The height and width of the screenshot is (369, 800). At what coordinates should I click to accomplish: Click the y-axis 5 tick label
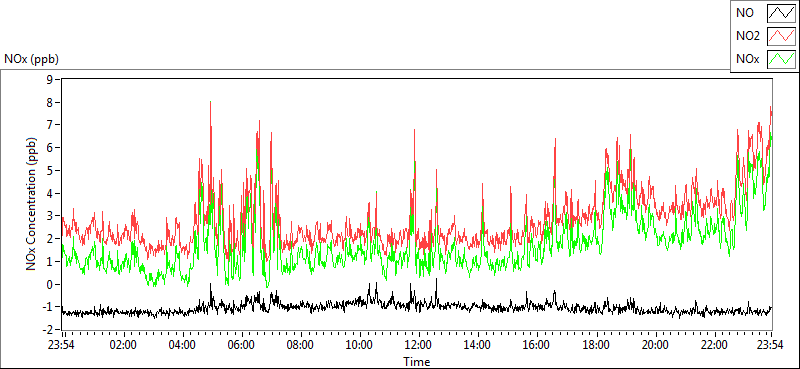tap(50, 170)
